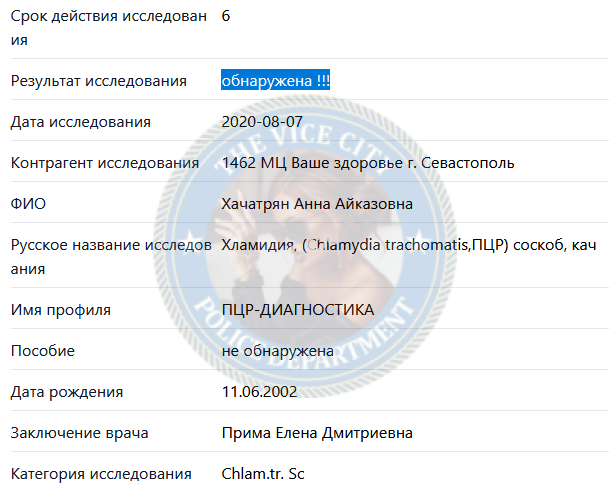Click the value '1462 МЦ Ваше здоровье г. Севастополь'

click(x=368, y=163)
